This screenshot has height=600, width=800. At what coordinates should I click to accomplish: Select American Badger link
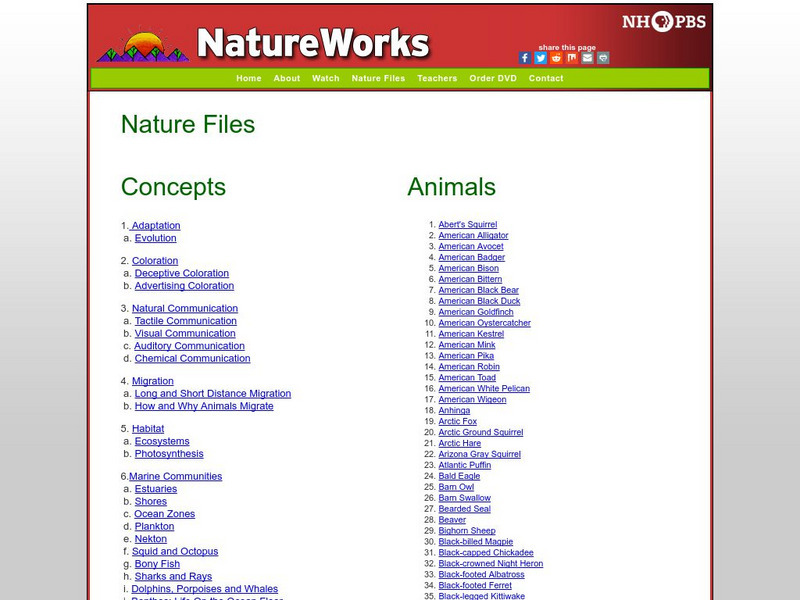(472, 257)
